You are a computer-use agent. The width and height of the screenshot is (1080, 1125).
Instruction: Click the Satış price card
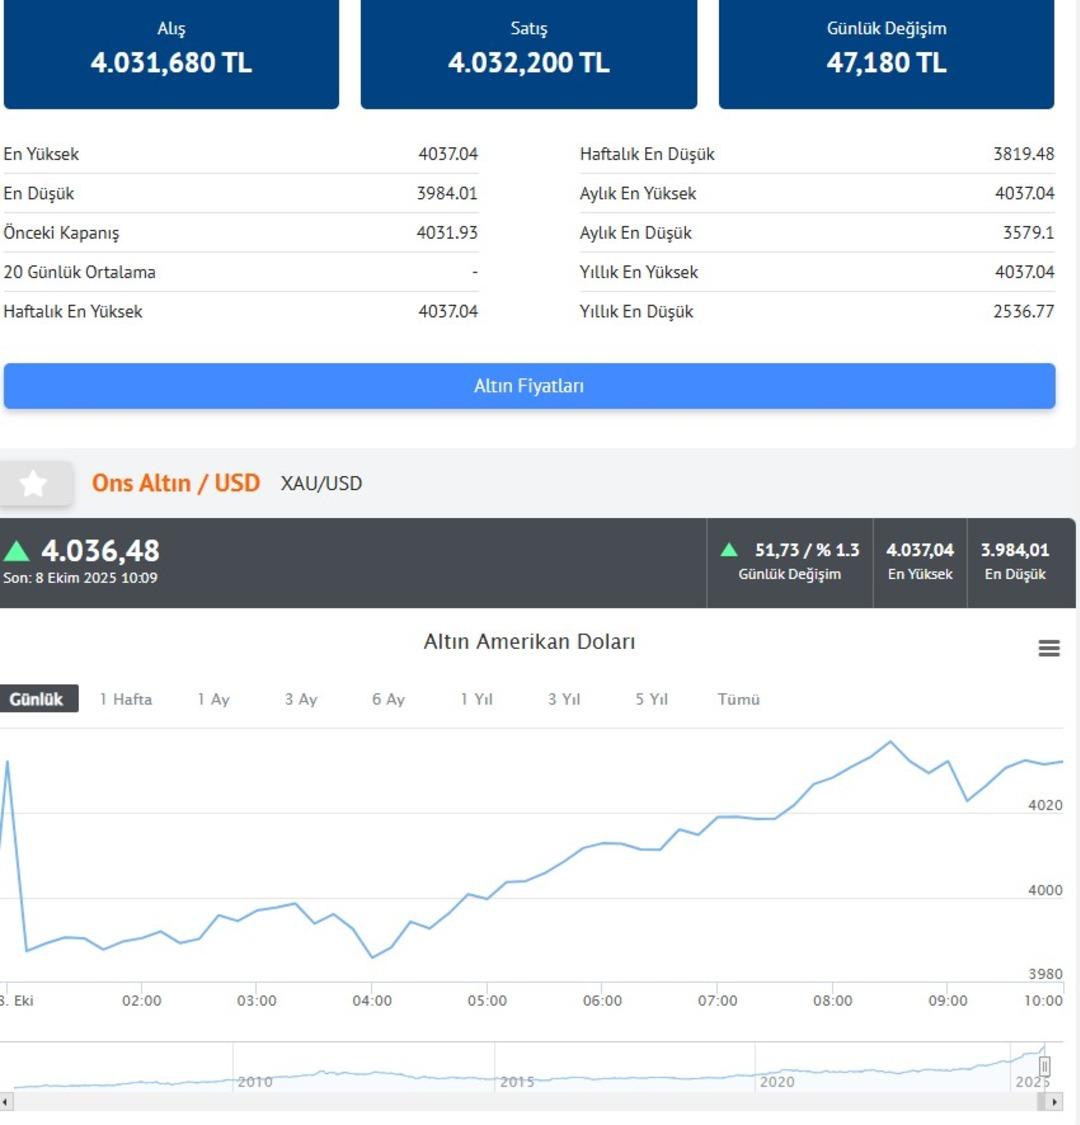tap(528, 52)
